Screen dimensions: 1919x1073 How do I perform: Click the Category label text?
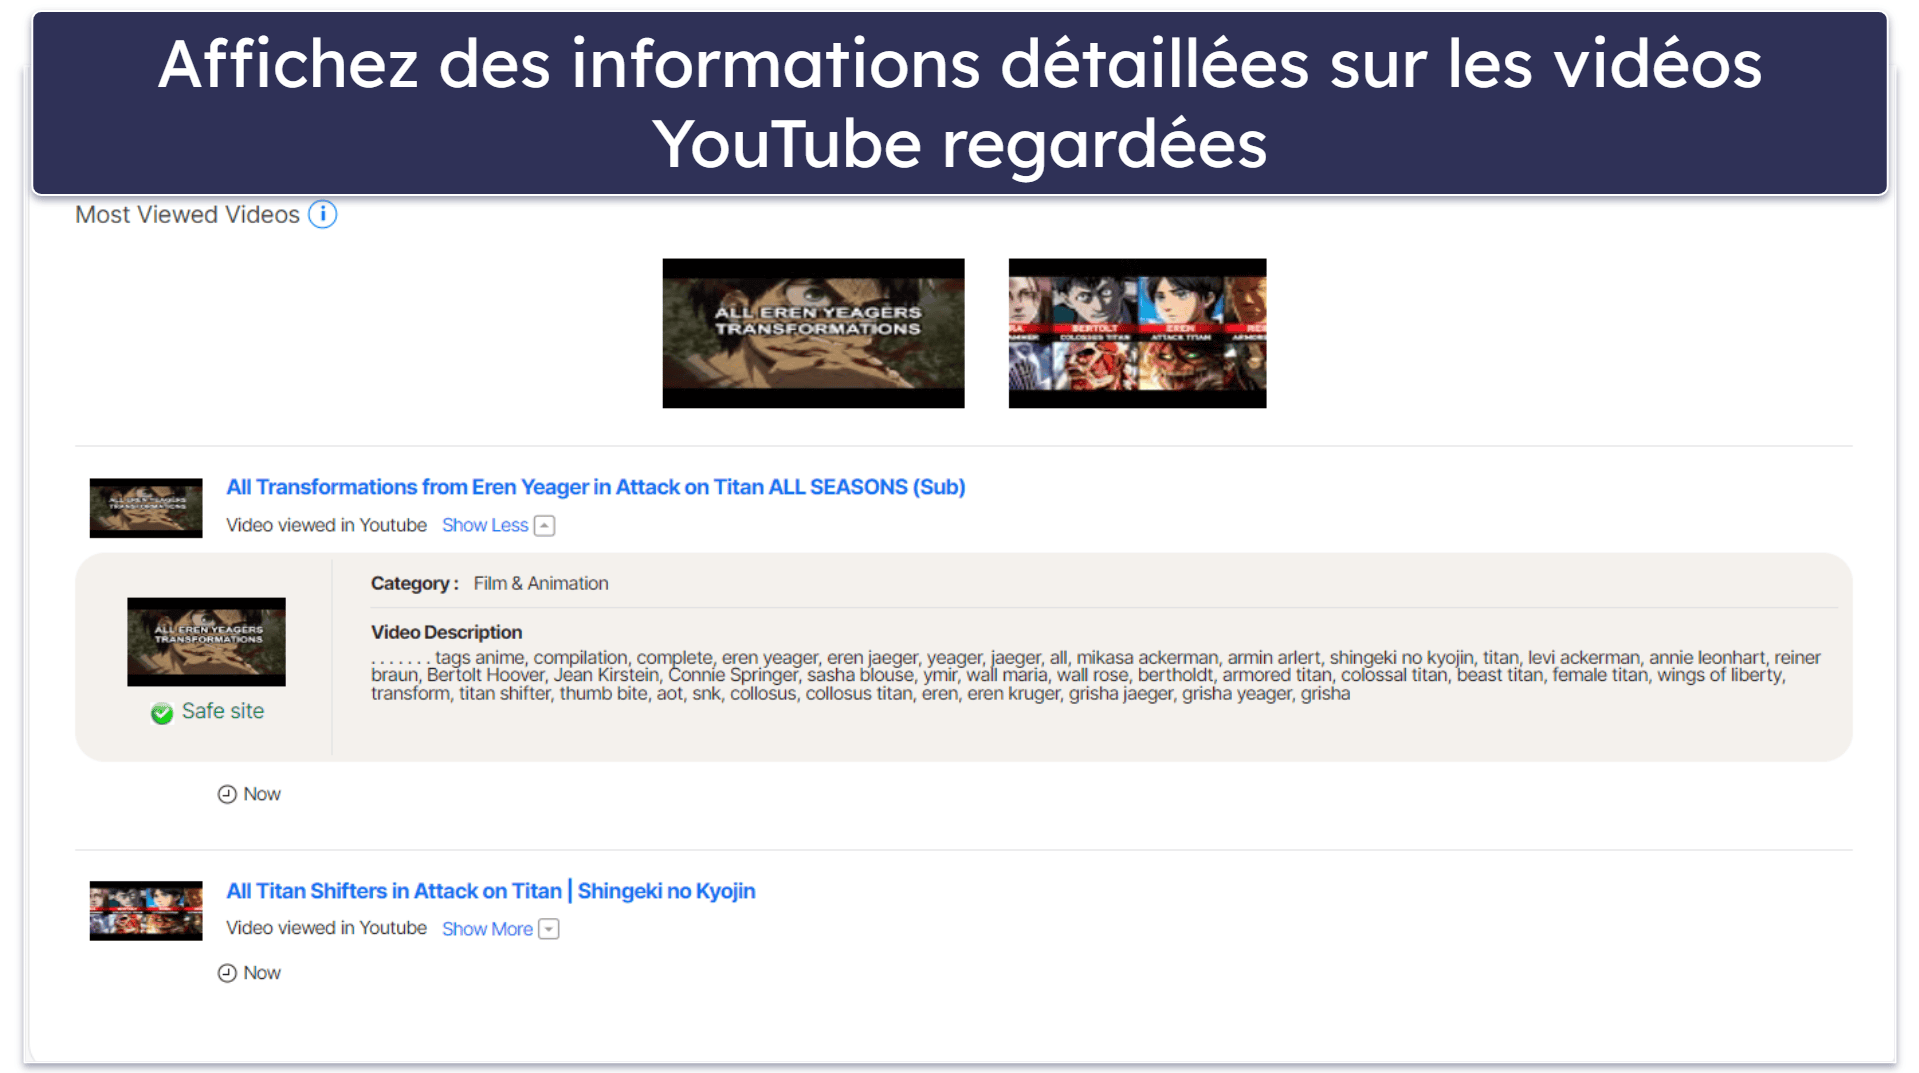[414, 583]
